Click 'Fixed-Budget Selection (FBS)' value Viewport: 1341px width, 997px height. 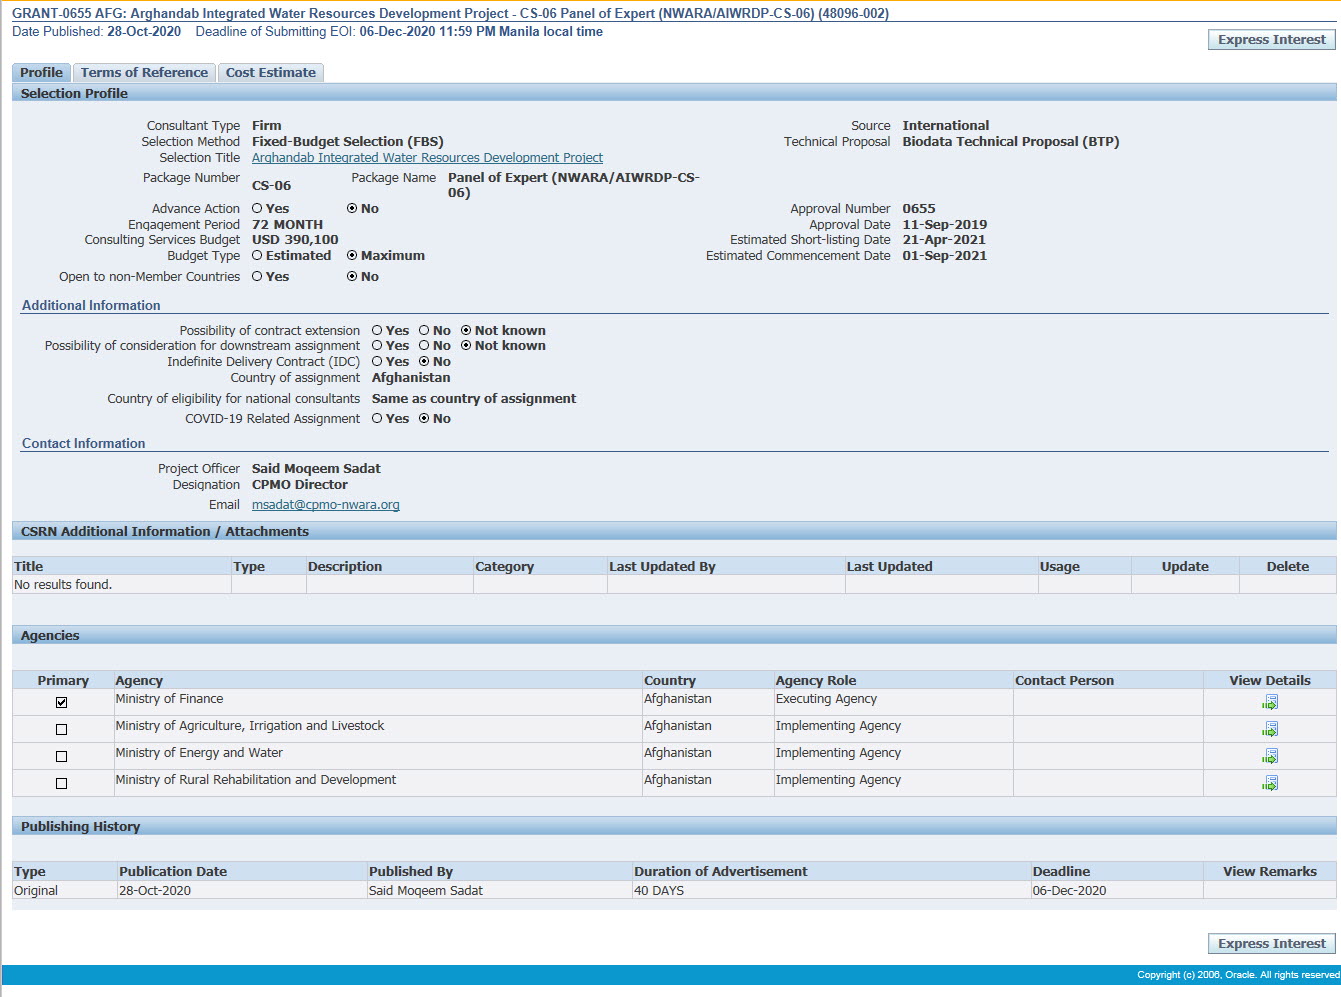point(348,141)
